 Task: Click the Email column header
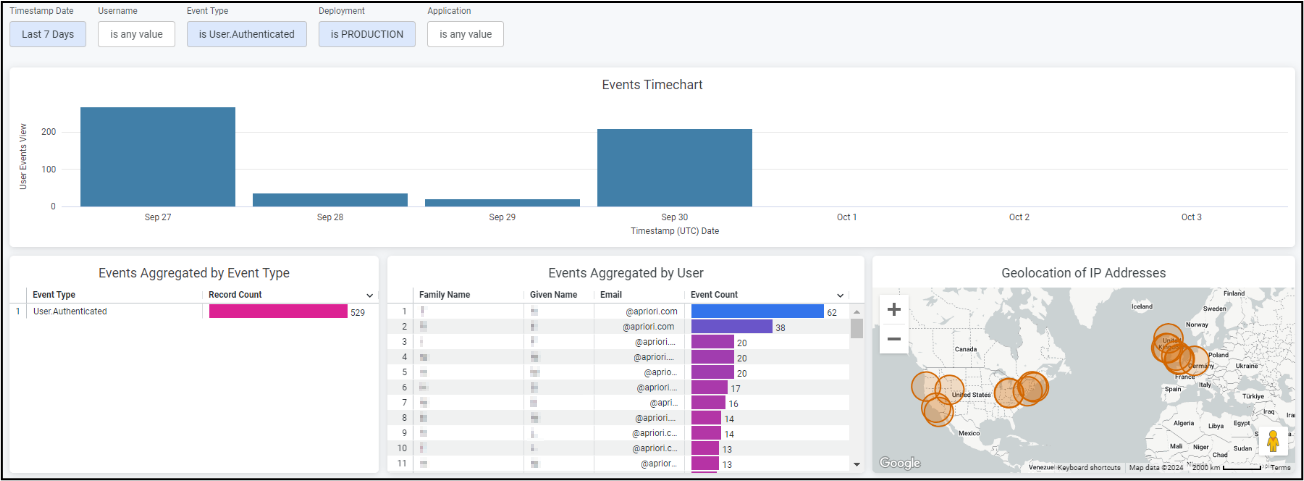[611, 295]
